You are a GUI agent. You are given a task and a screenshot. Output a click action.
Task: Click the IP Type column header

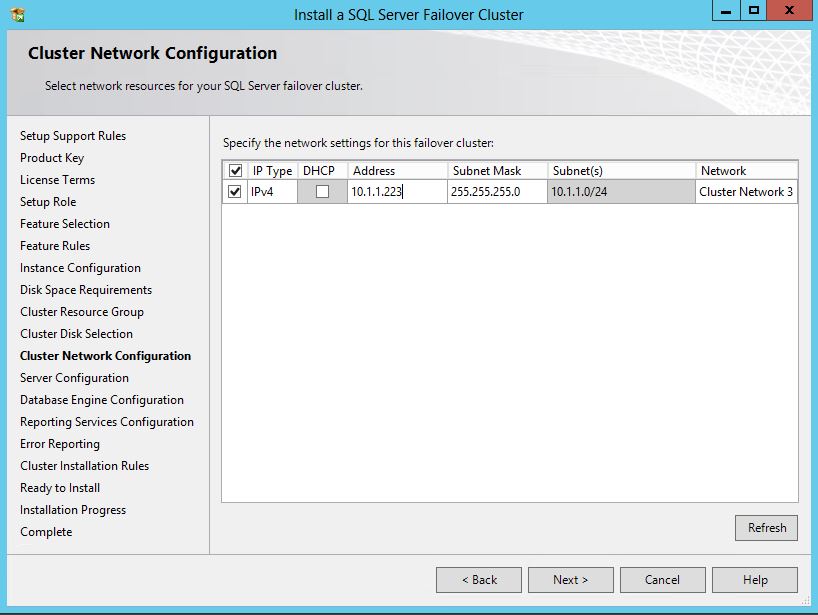[272, 171]
